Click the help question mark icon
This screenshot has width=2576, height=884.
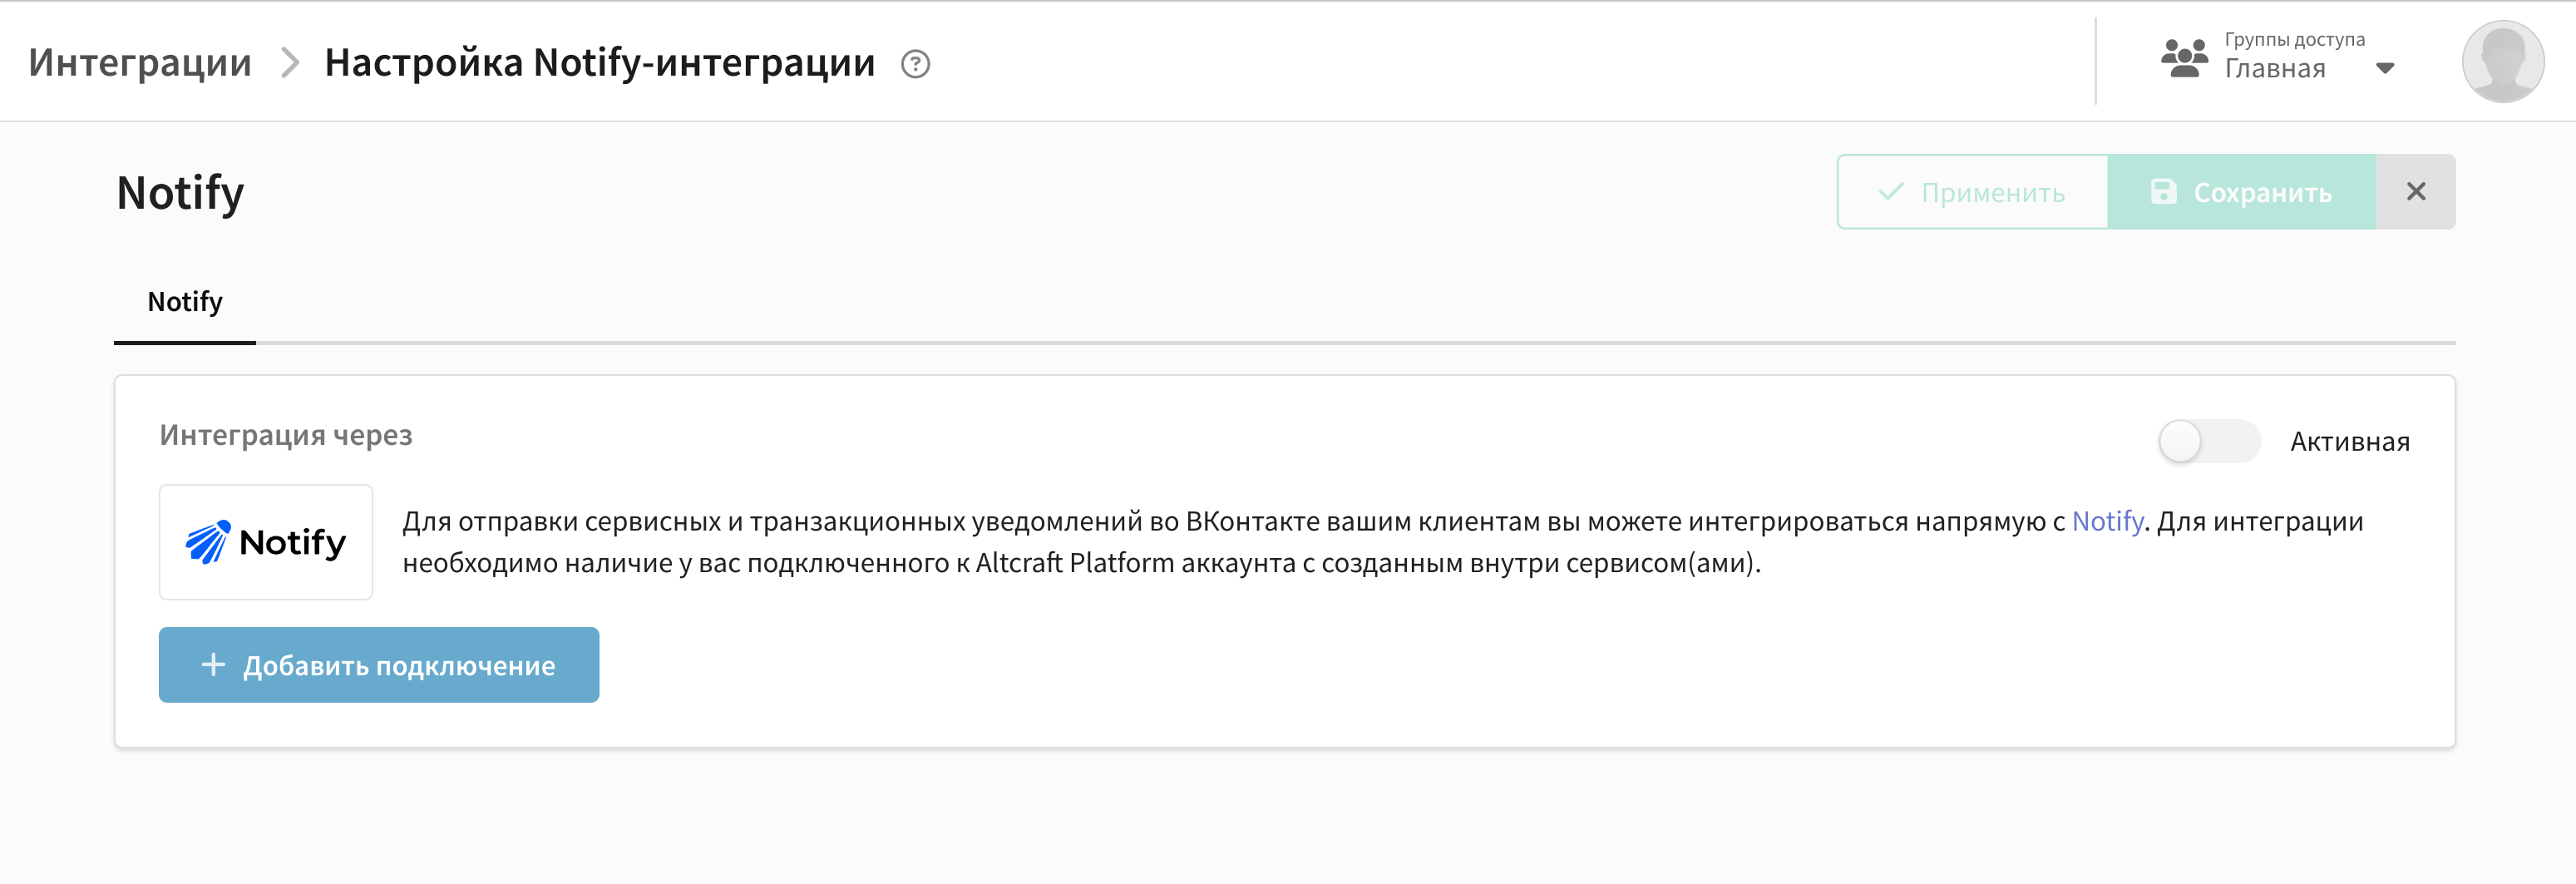click(915, 64)
